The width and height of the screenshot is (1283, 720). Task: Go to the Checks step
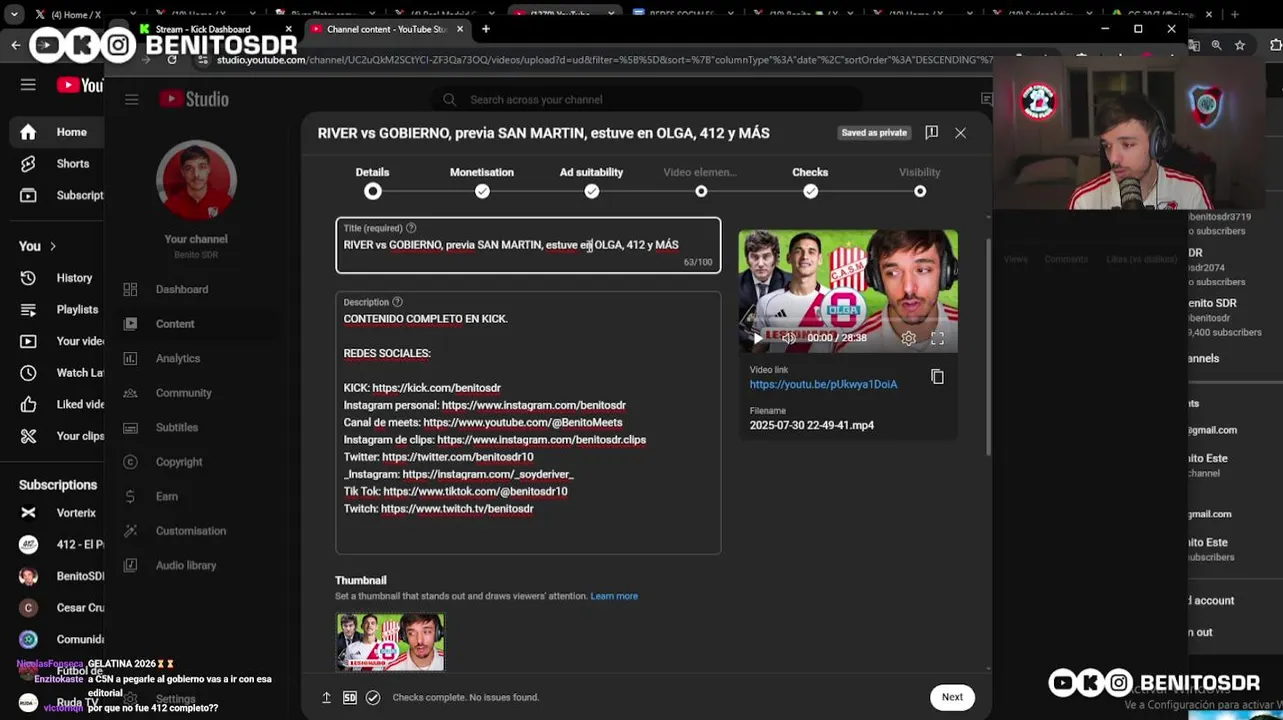pos(810,181)
